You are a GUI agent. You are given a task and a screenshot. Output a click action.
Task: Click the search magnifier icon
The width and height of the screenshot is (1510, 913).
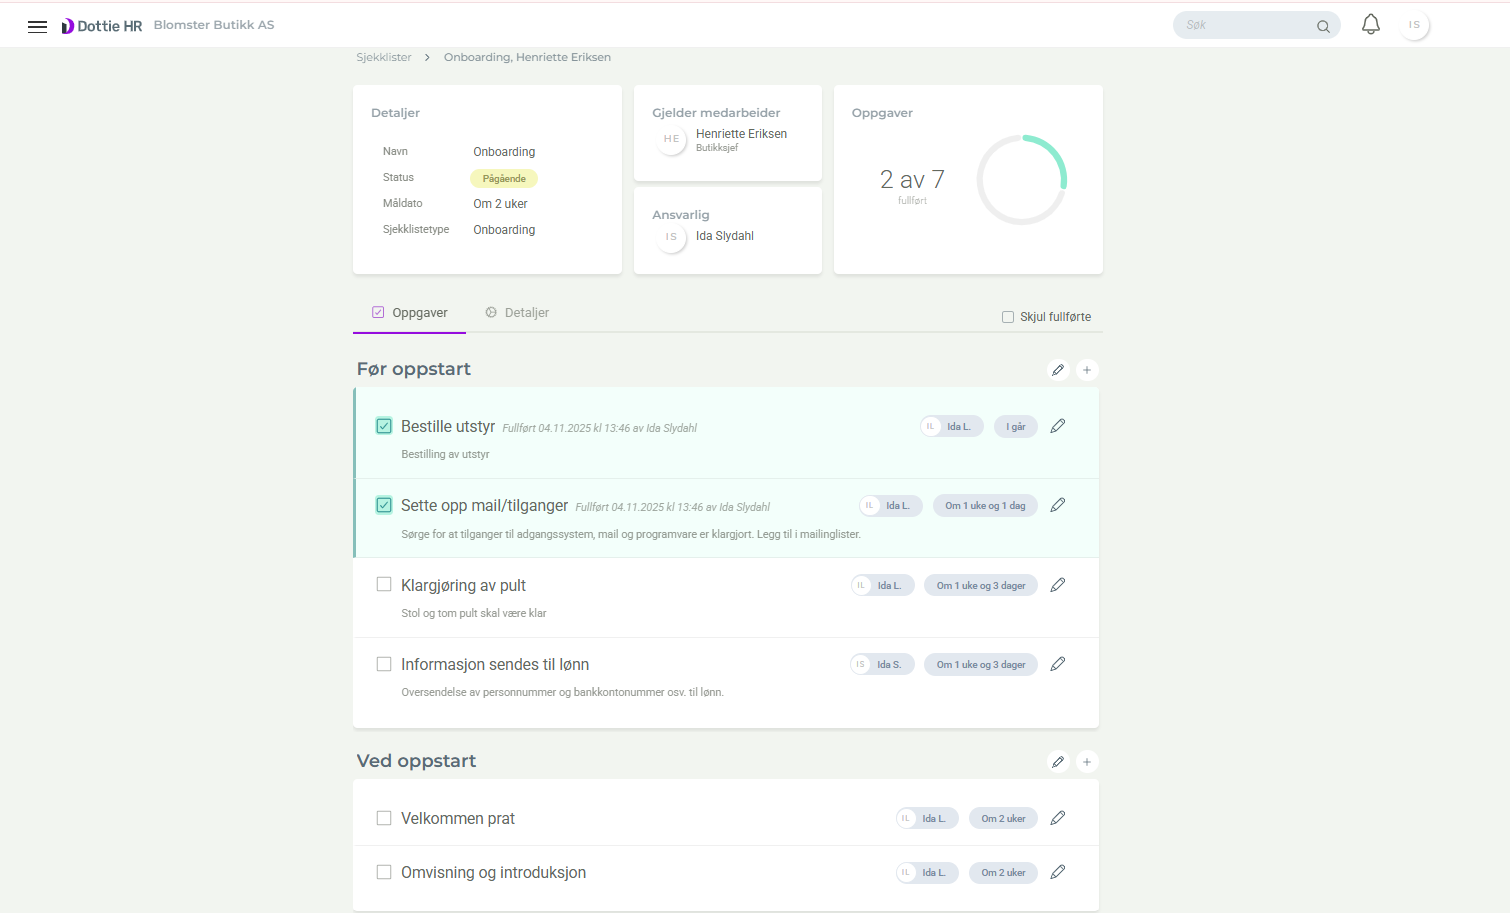(x=1322, y=25)
